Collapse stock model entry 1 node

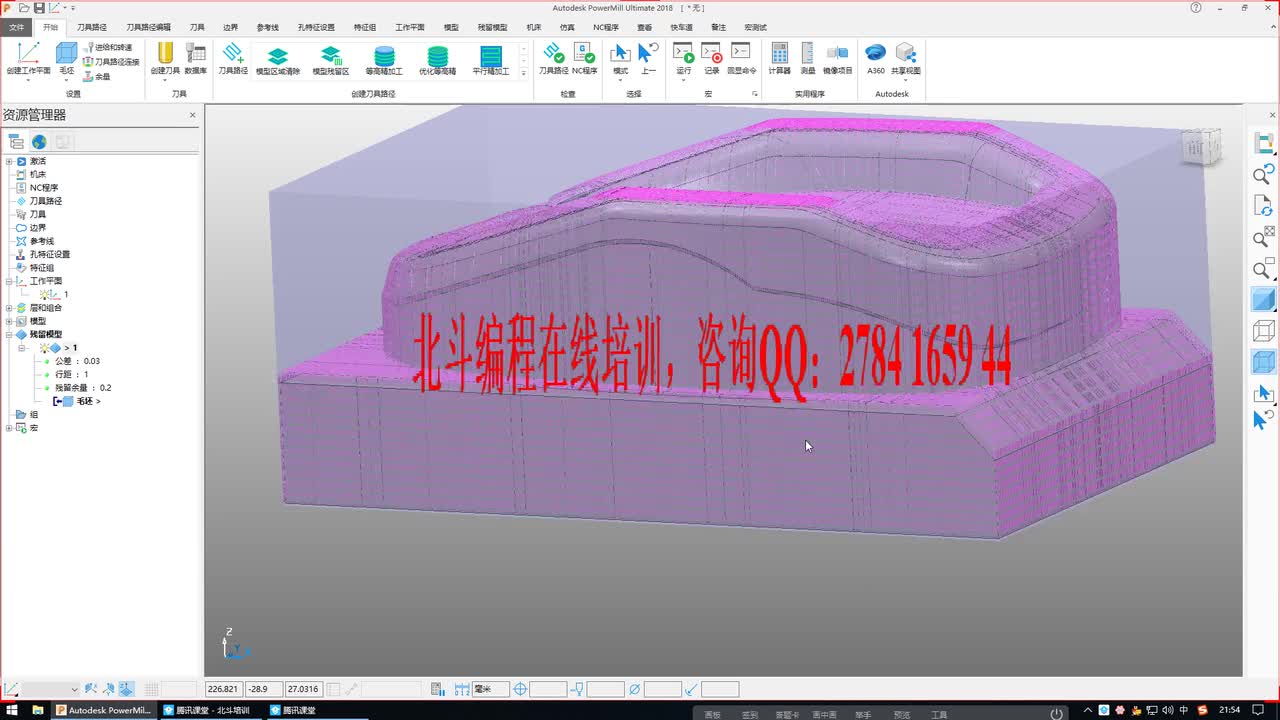click(x=22, y=348)
